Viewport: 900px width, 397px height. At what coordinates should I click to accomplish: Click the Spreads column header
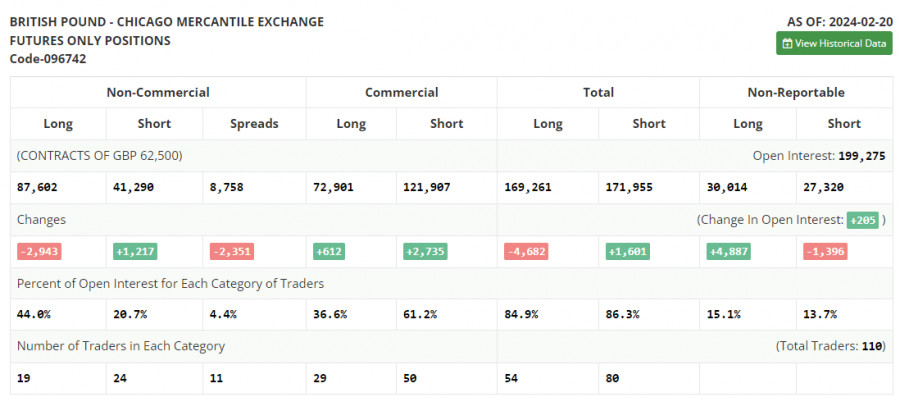pyautogui.click(x=254, y=123)
